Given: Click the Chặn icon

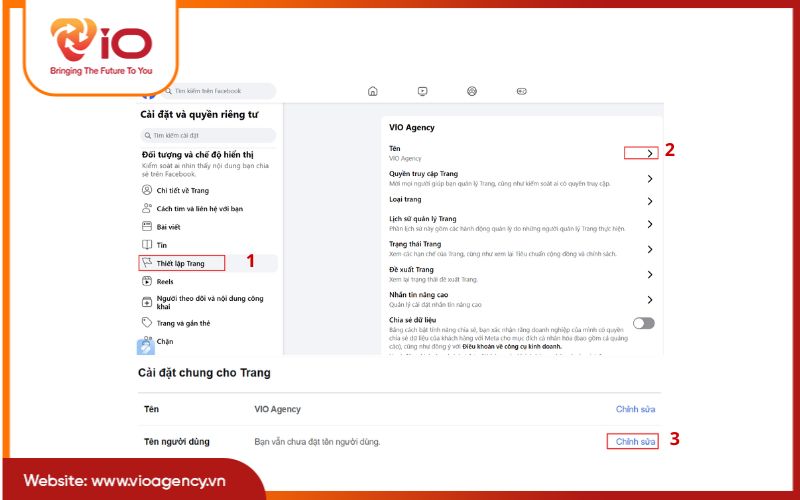Looking at the screenshot, I should pyautogui.click(x=147, y=340).
